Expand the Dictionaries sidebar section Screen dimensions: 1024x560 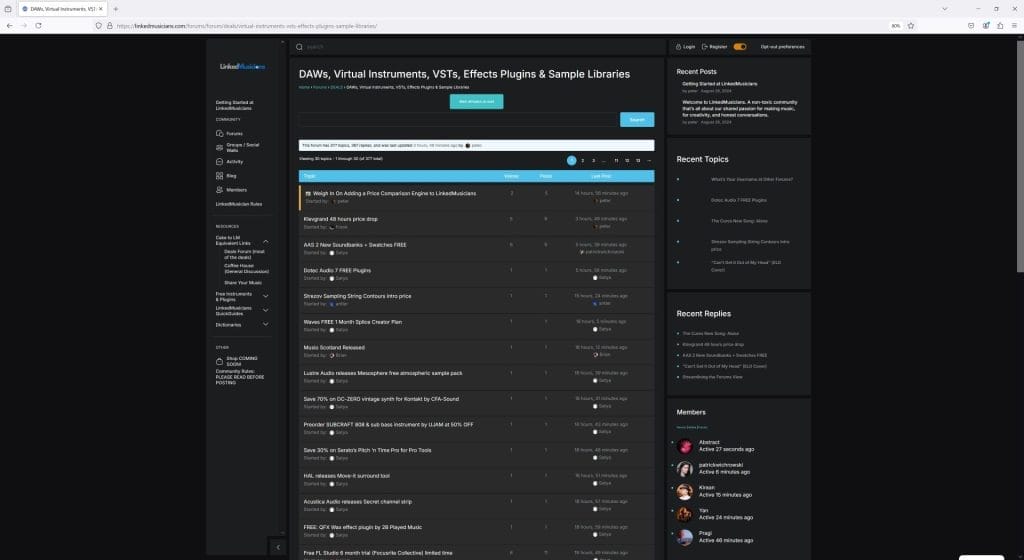pyautogui.click(x=266, y=324)
